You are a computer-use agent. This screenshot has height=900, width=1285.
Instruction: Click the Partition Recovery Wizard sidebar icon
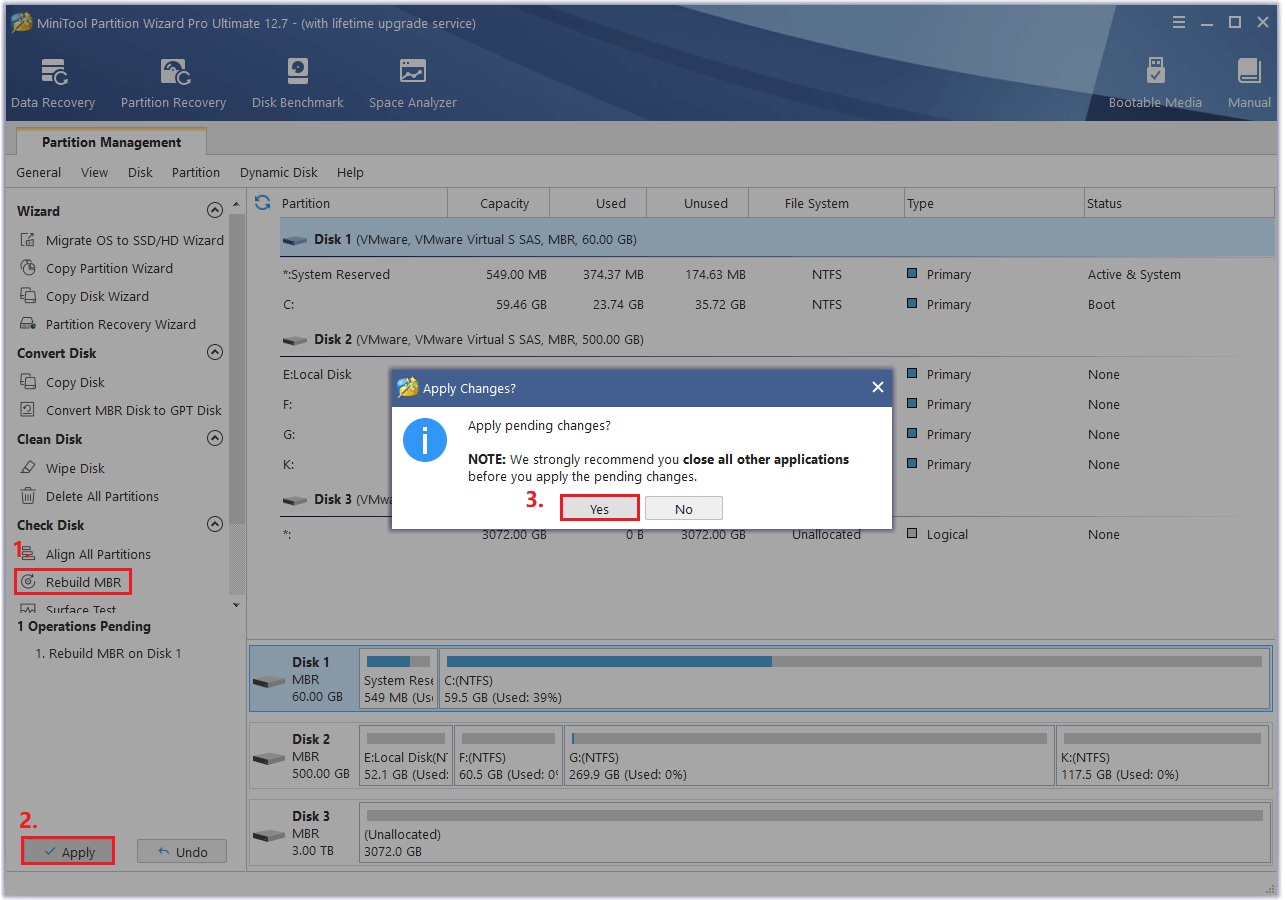(28, 324)
